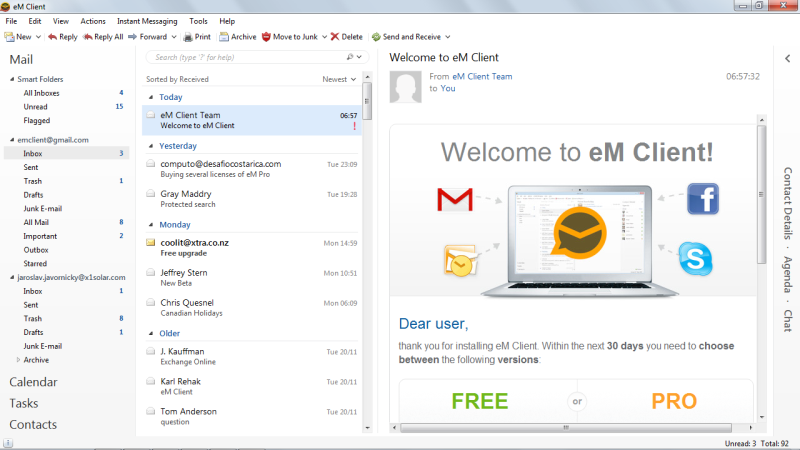Collapse the jaroslav.javornicky@x1solar.com account
Image resolution: width=800 pixels, height=450 pixels.
[x=12, y=277]
